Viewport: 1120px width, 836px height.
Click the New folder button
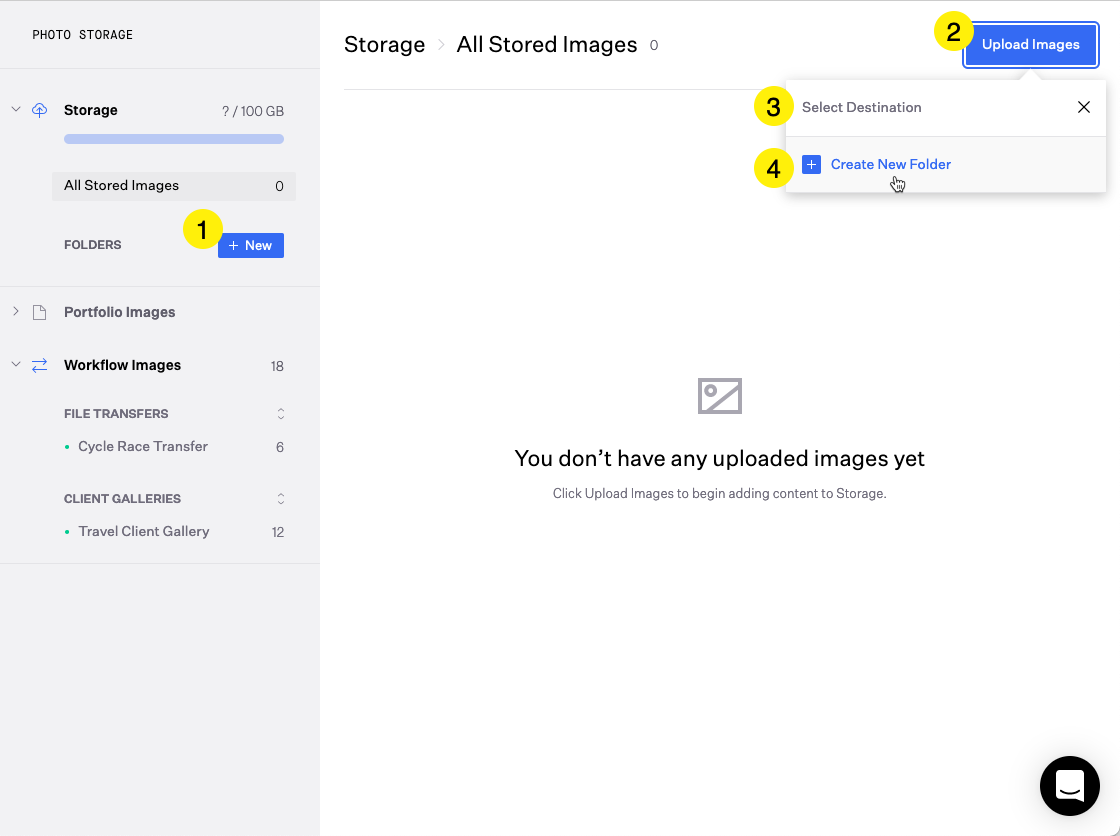coord(251,246)
